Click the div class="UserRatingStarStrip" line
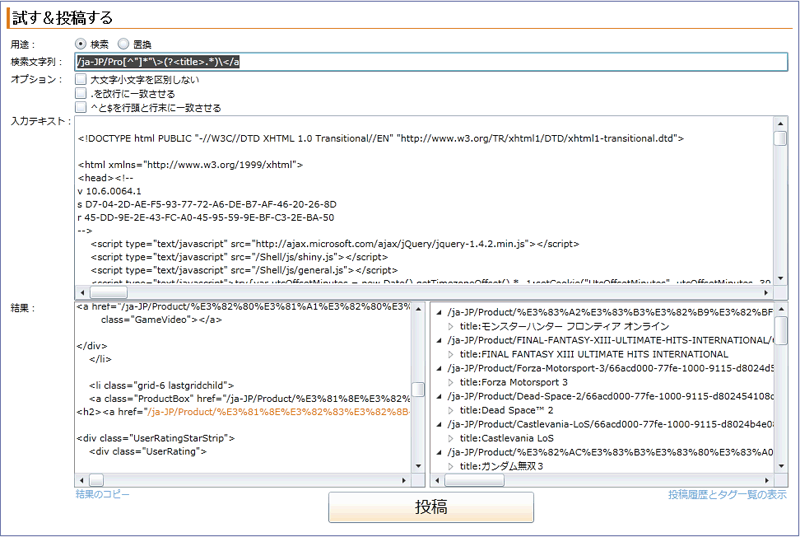This screenshot has height=537, width=800. click(156, 438)
